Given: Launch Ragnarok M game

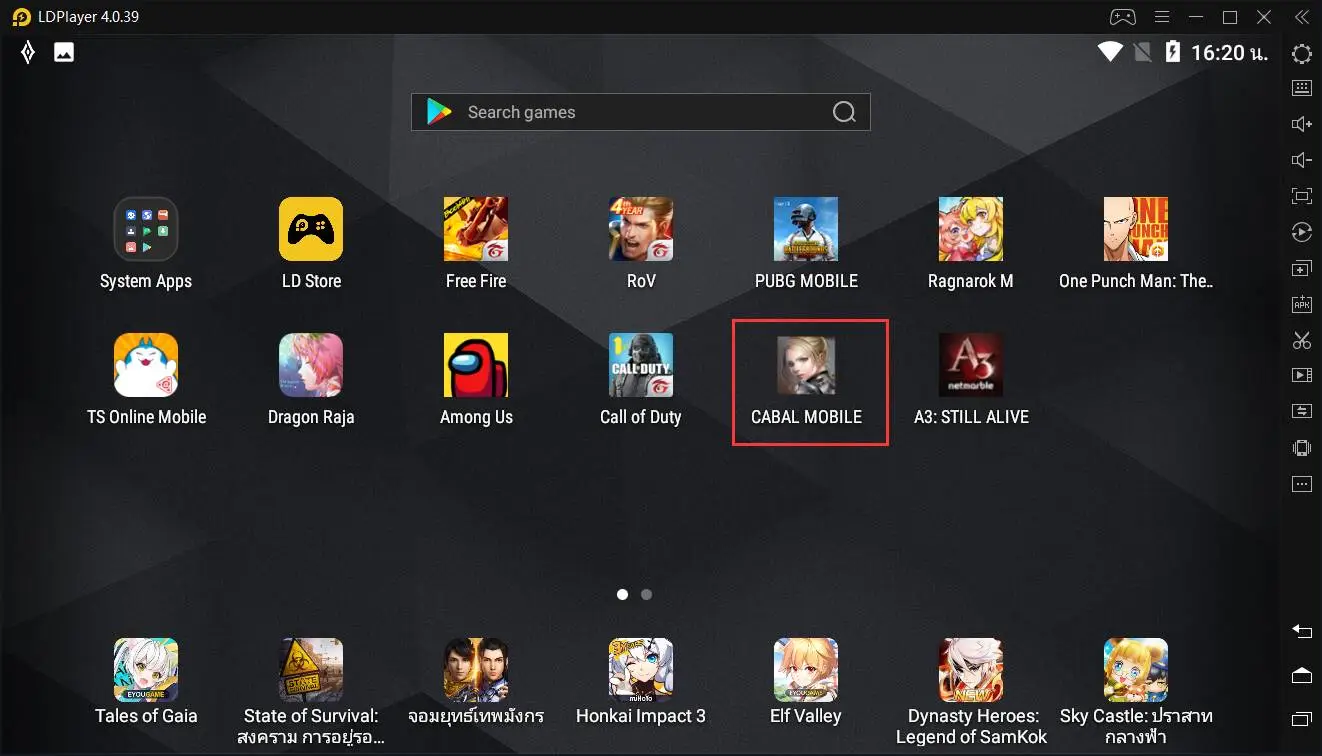Looking at the screenshot, I should pos(971,229).
